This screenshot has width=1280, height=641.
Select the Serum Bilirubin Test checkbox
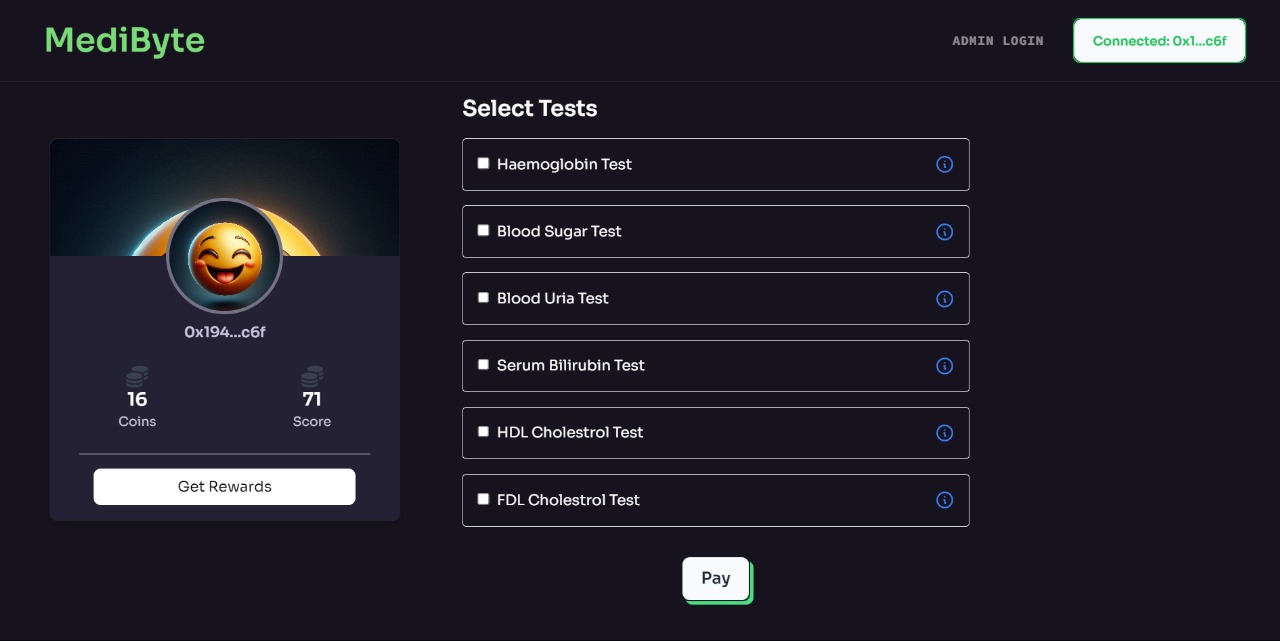[x=483, y=364]
